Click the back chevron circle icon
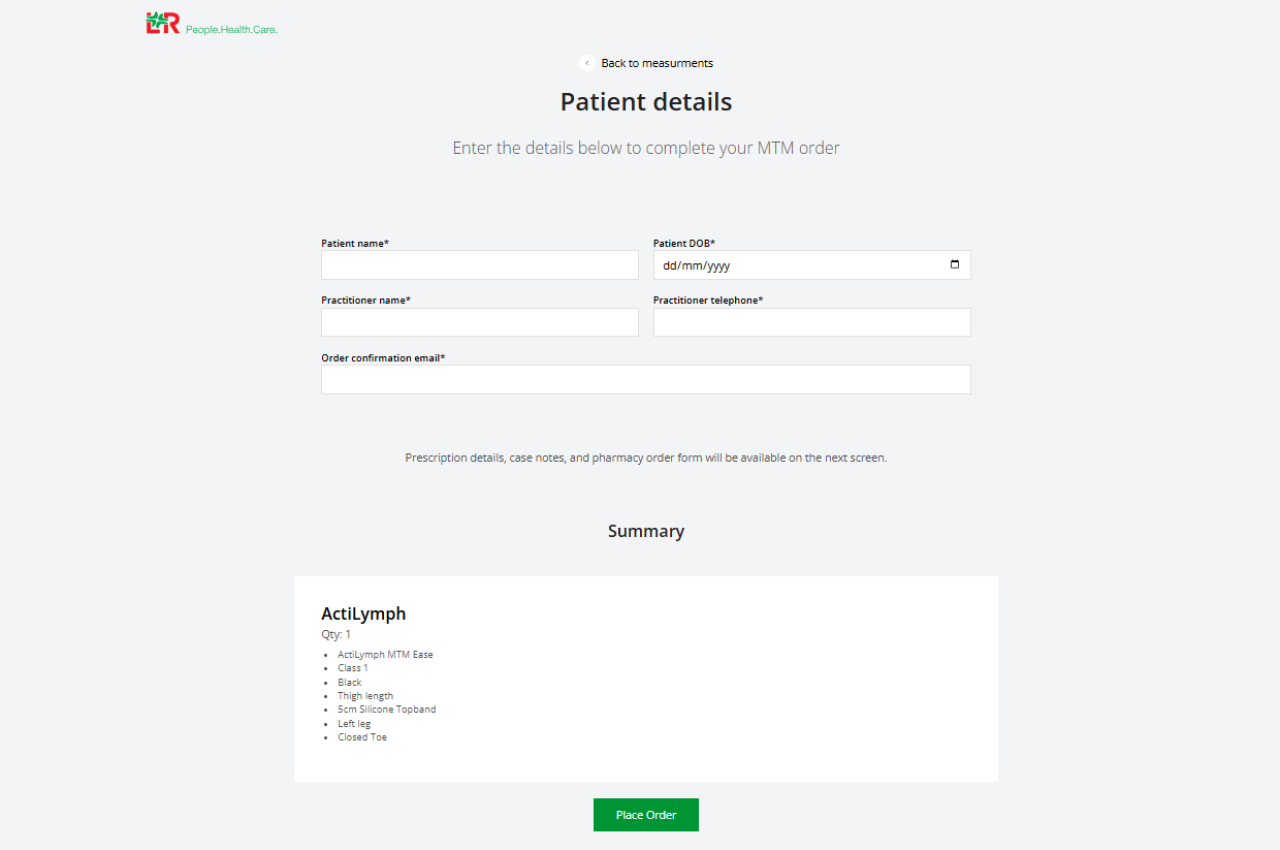Image resolution: width=1280 pixels, height=850 pixels. (x=587, y=63)
